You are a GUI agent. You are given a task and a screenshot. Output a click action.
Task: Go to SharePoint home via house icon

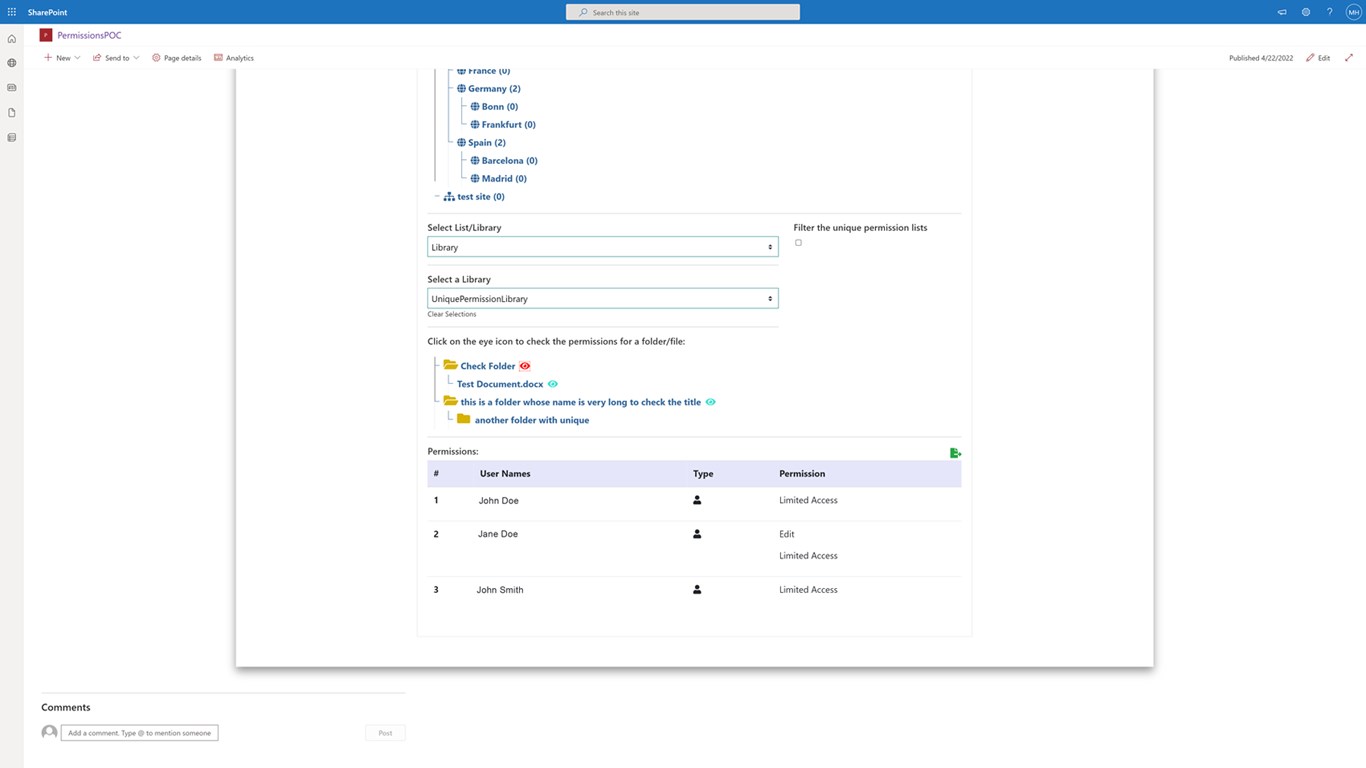(x=12, y=39)
